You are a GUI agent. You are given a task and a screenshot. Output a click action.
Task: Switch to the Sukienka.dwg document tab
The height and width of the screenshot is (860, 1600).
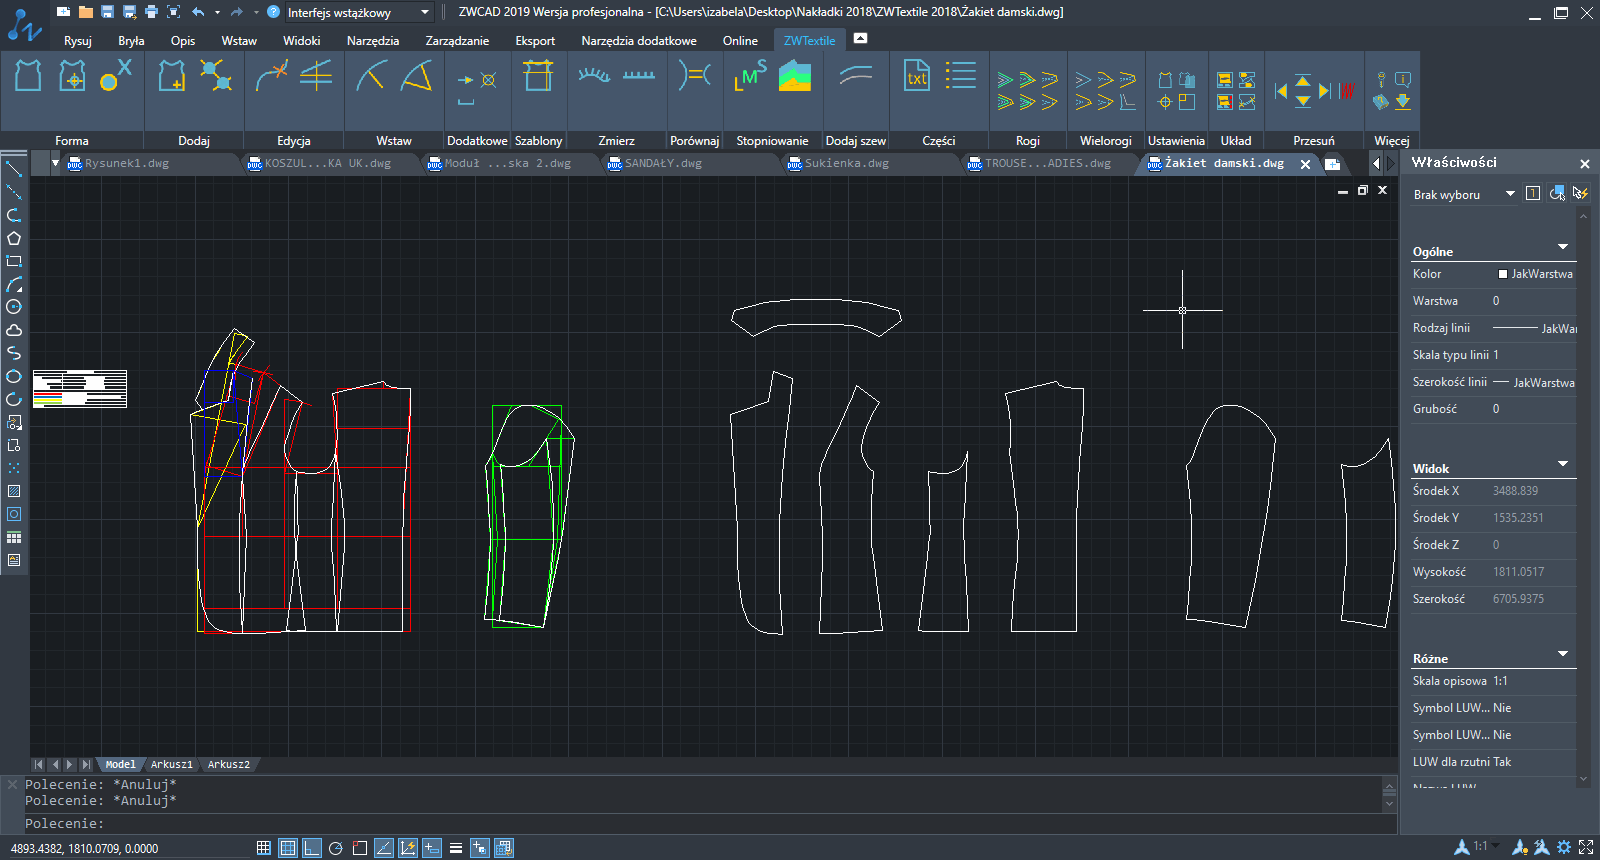click(846, 163)
